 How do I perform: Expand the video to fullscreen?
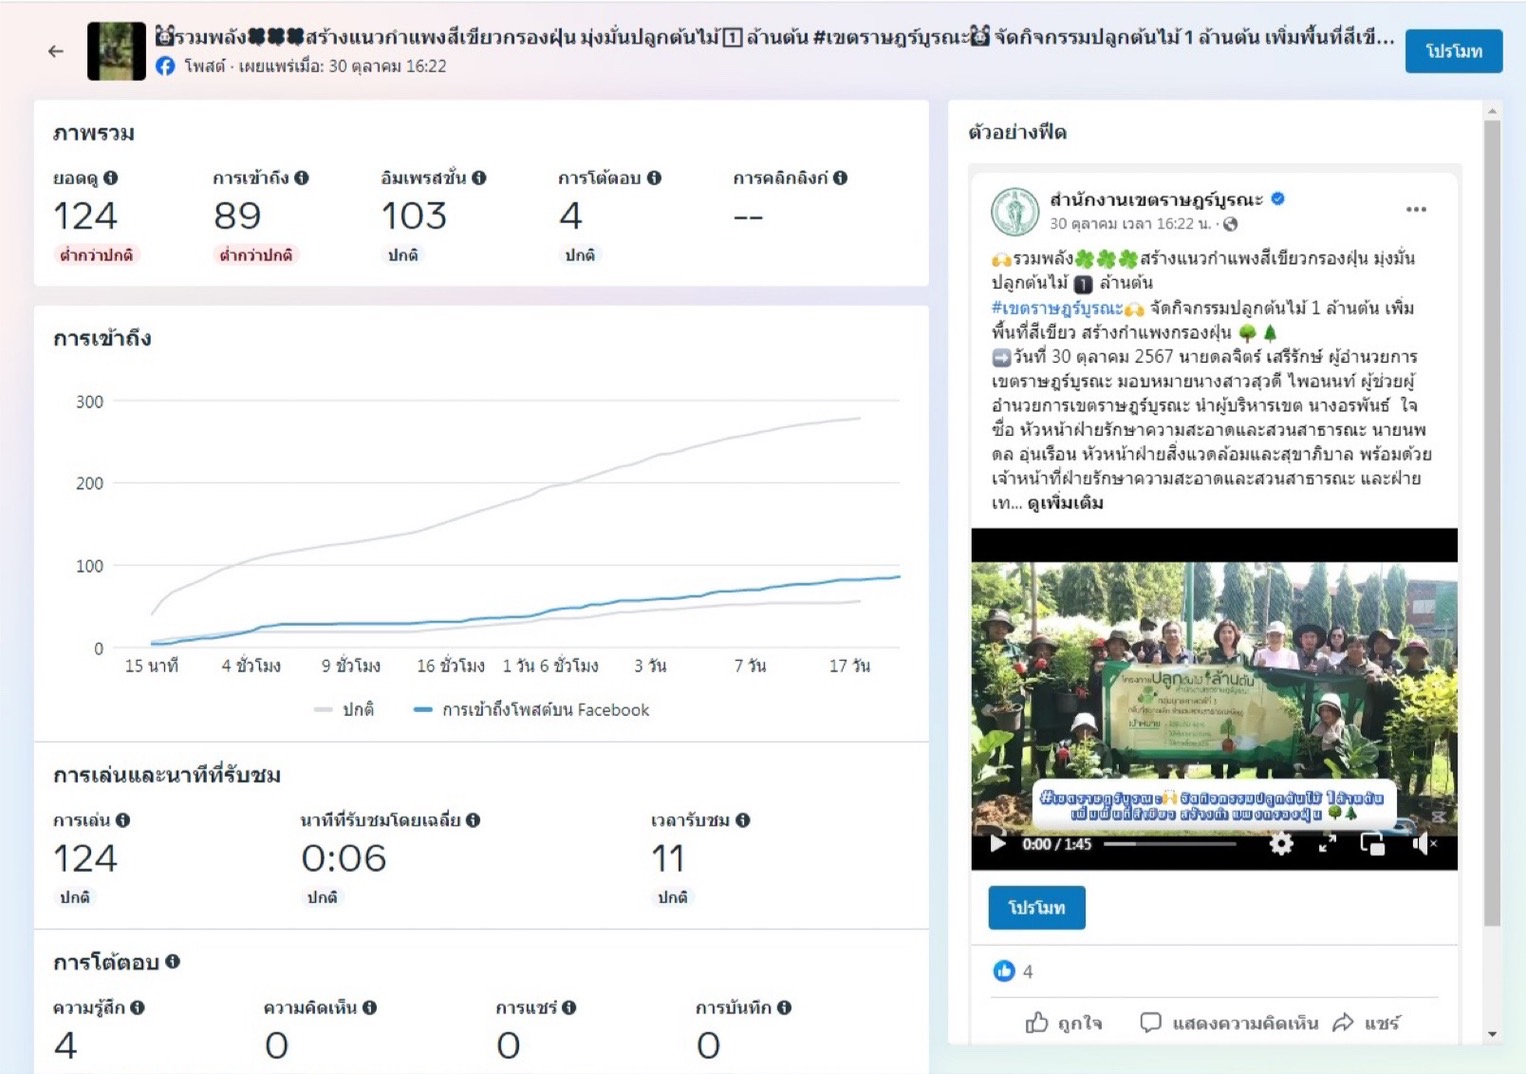coord(1327,844)
